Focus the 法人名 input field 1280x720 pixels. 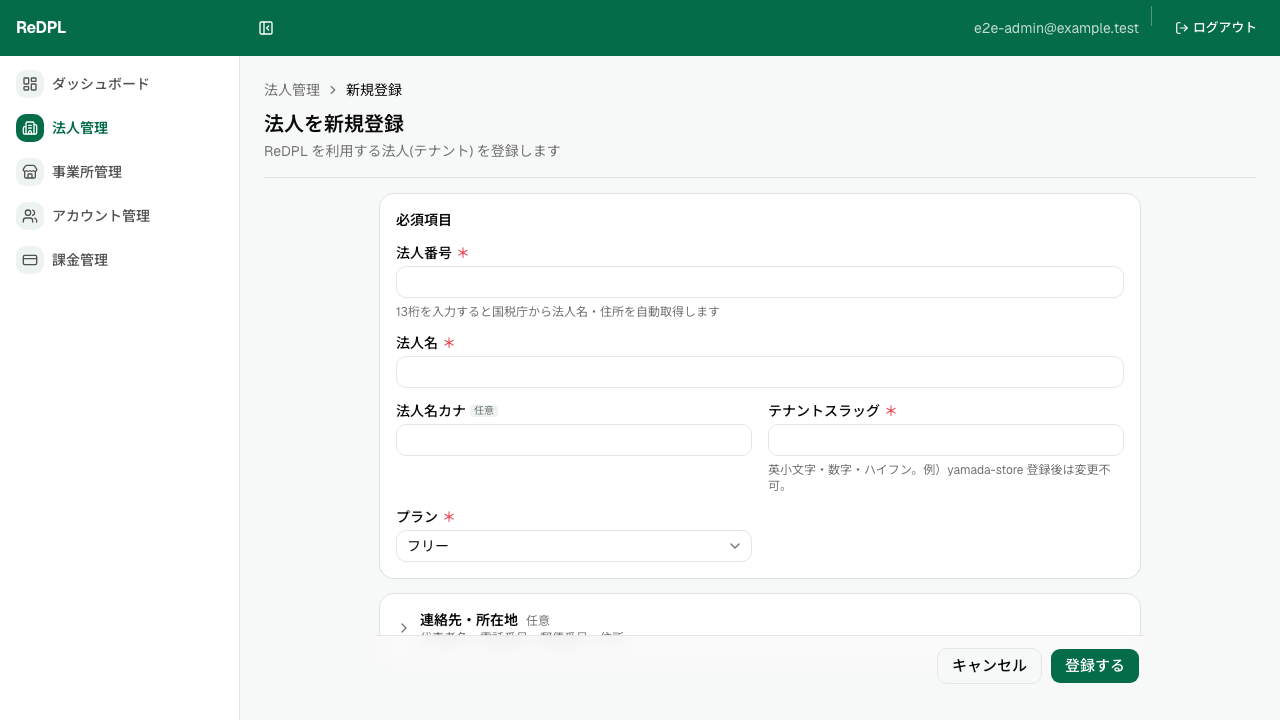[760, 372]
